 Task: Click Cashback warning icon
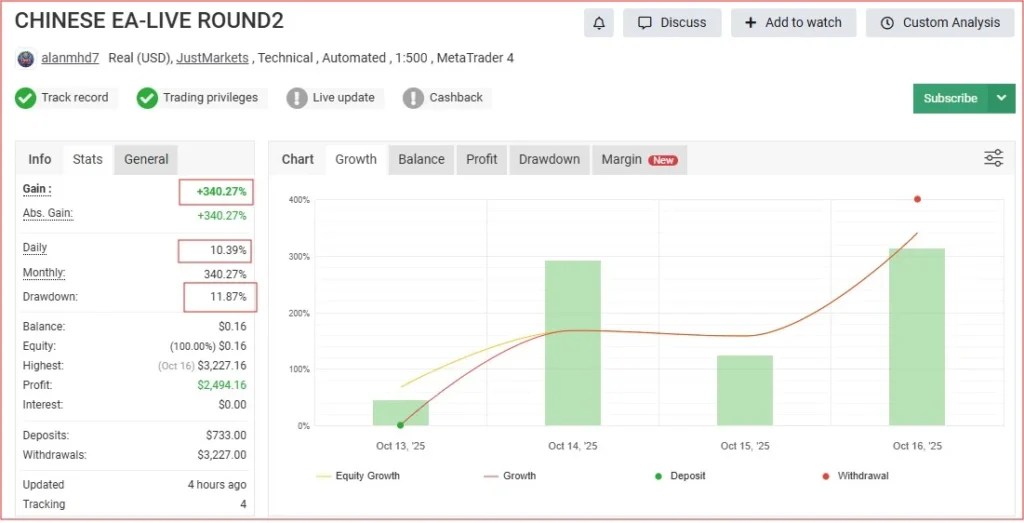point(413,98)
